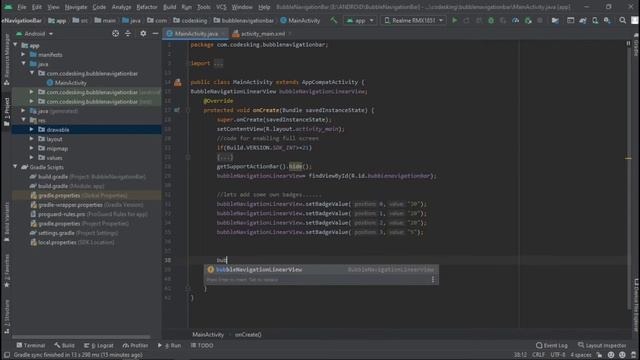
Task: Click the Attach Debugger to Android Process icon
Action: pyautogui.click(x=528, y=20)
